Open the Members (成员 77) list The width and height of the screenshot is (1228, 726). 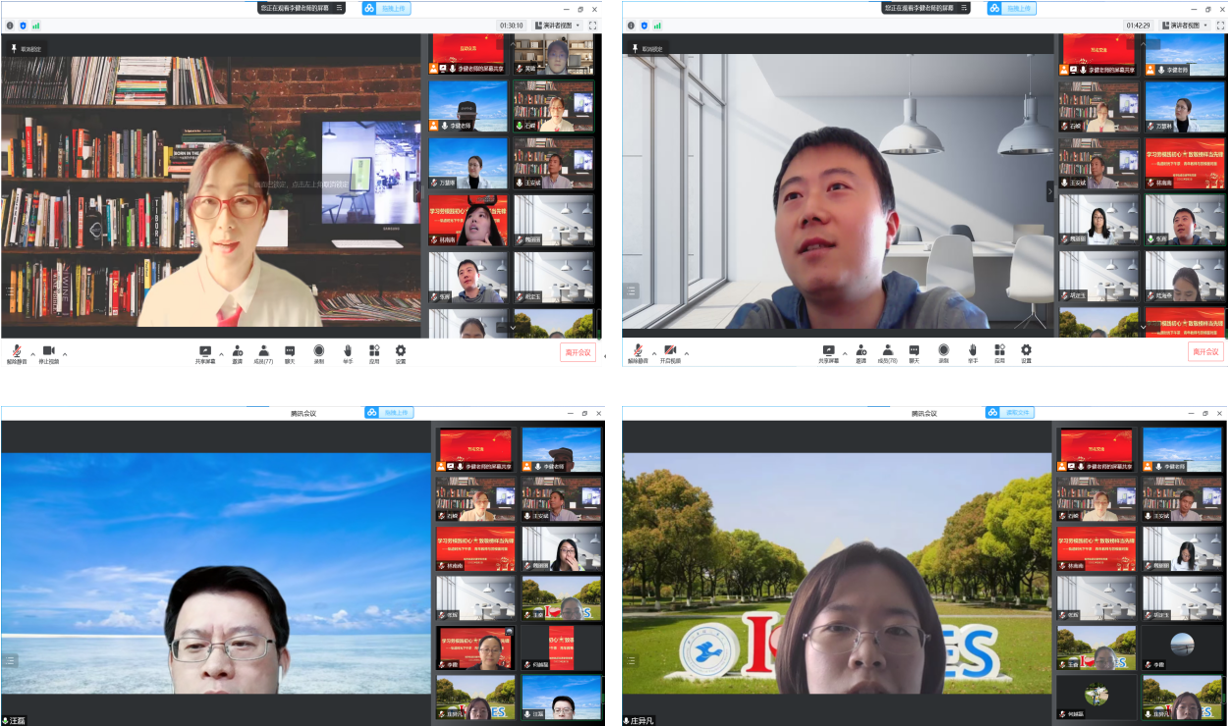pos(263,351)
